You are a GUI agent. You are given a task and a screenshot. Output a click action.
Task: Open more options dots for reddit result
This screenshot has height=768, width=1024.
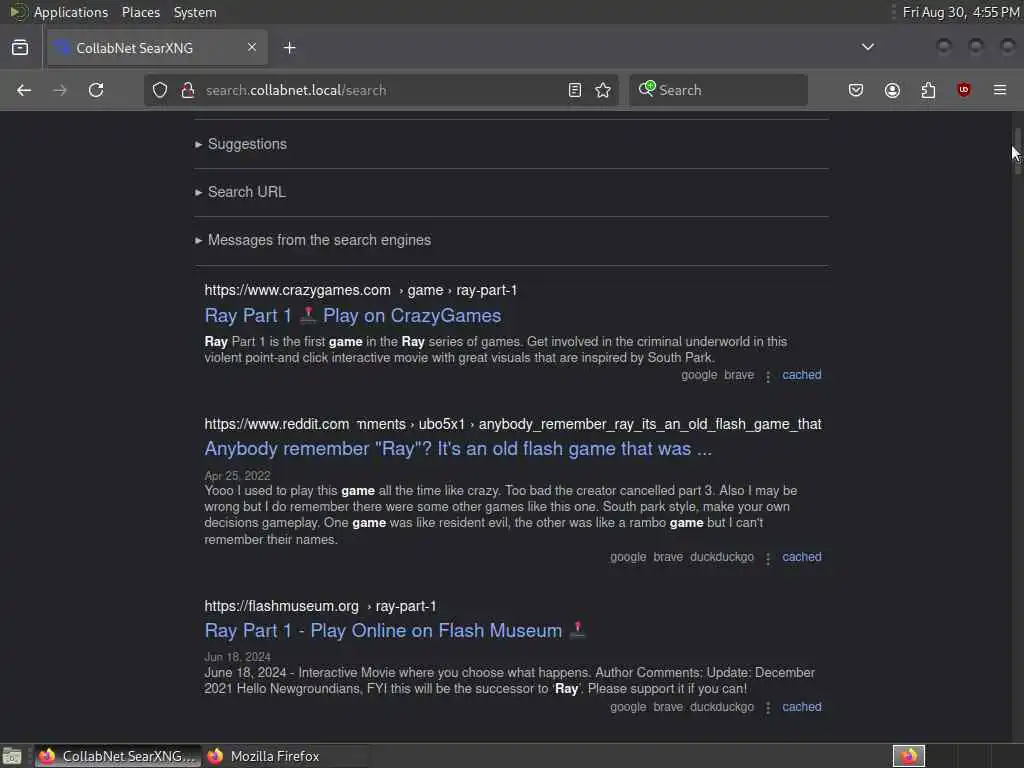coord(768,558)
